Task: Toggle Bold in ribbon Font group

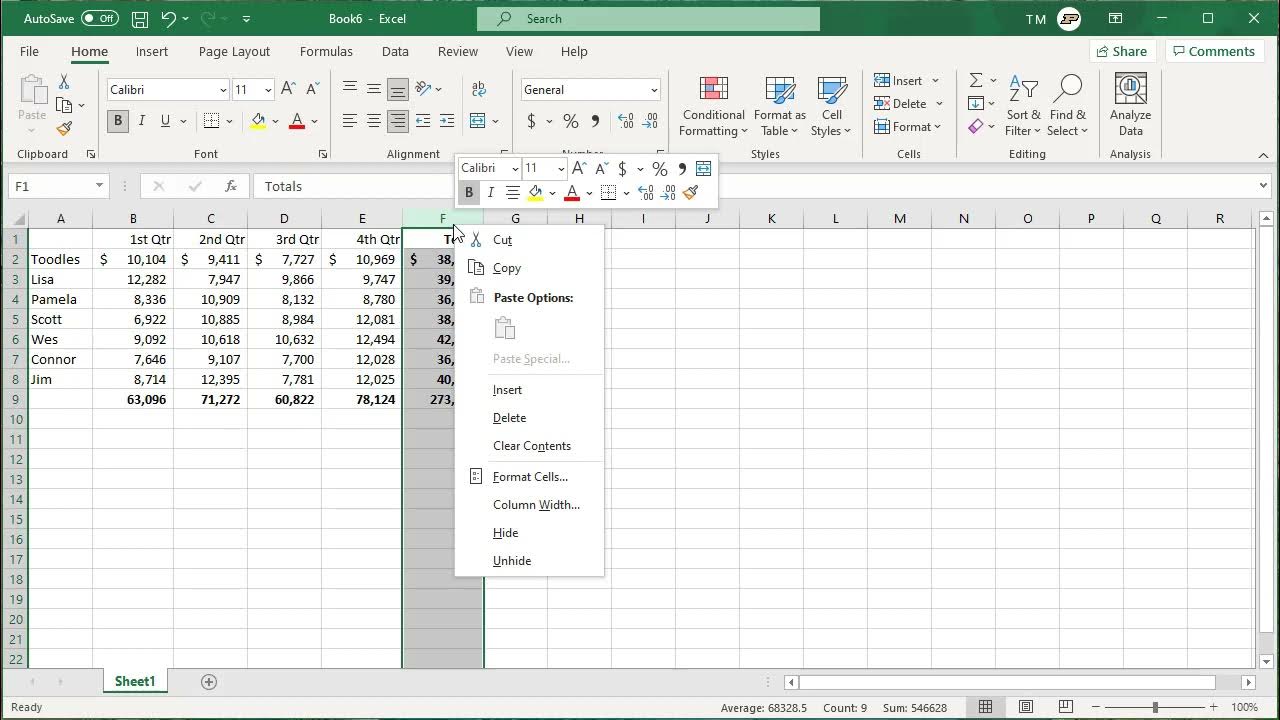Action: (118, 121)
